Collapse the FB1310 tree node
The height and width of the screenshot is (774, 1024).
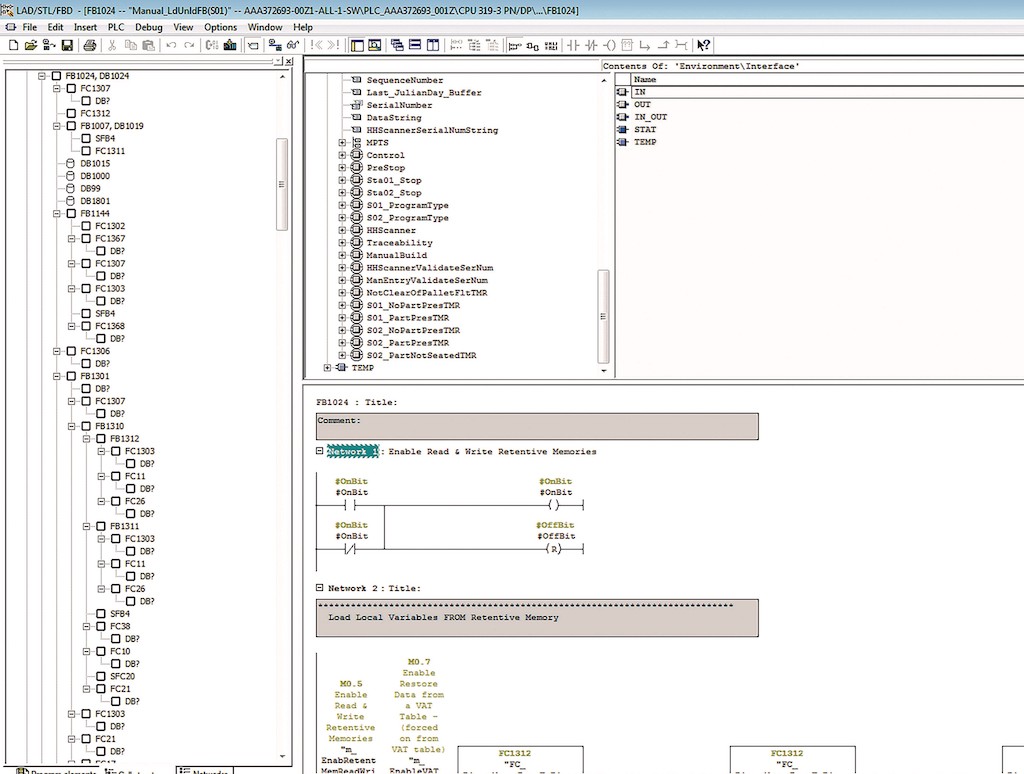[72, 427]
